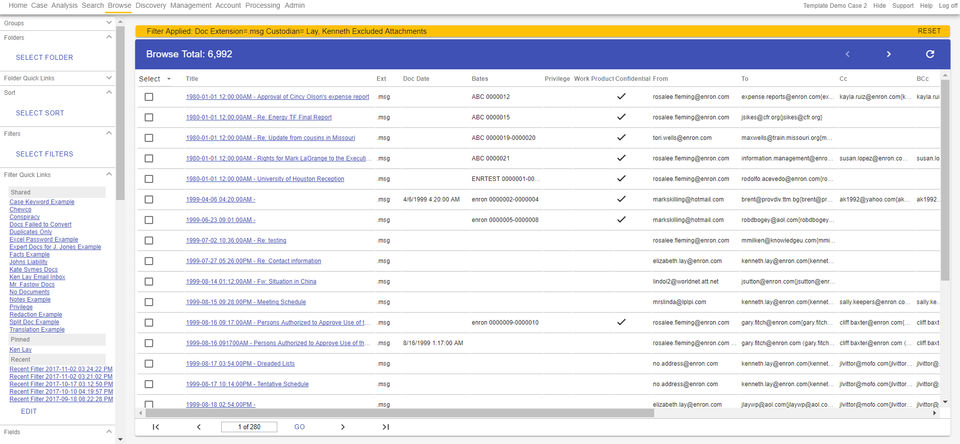Viewport: 960px width, 444px height.
Task: Switch to the Processing tab
Action: click(x=262, y=6)
